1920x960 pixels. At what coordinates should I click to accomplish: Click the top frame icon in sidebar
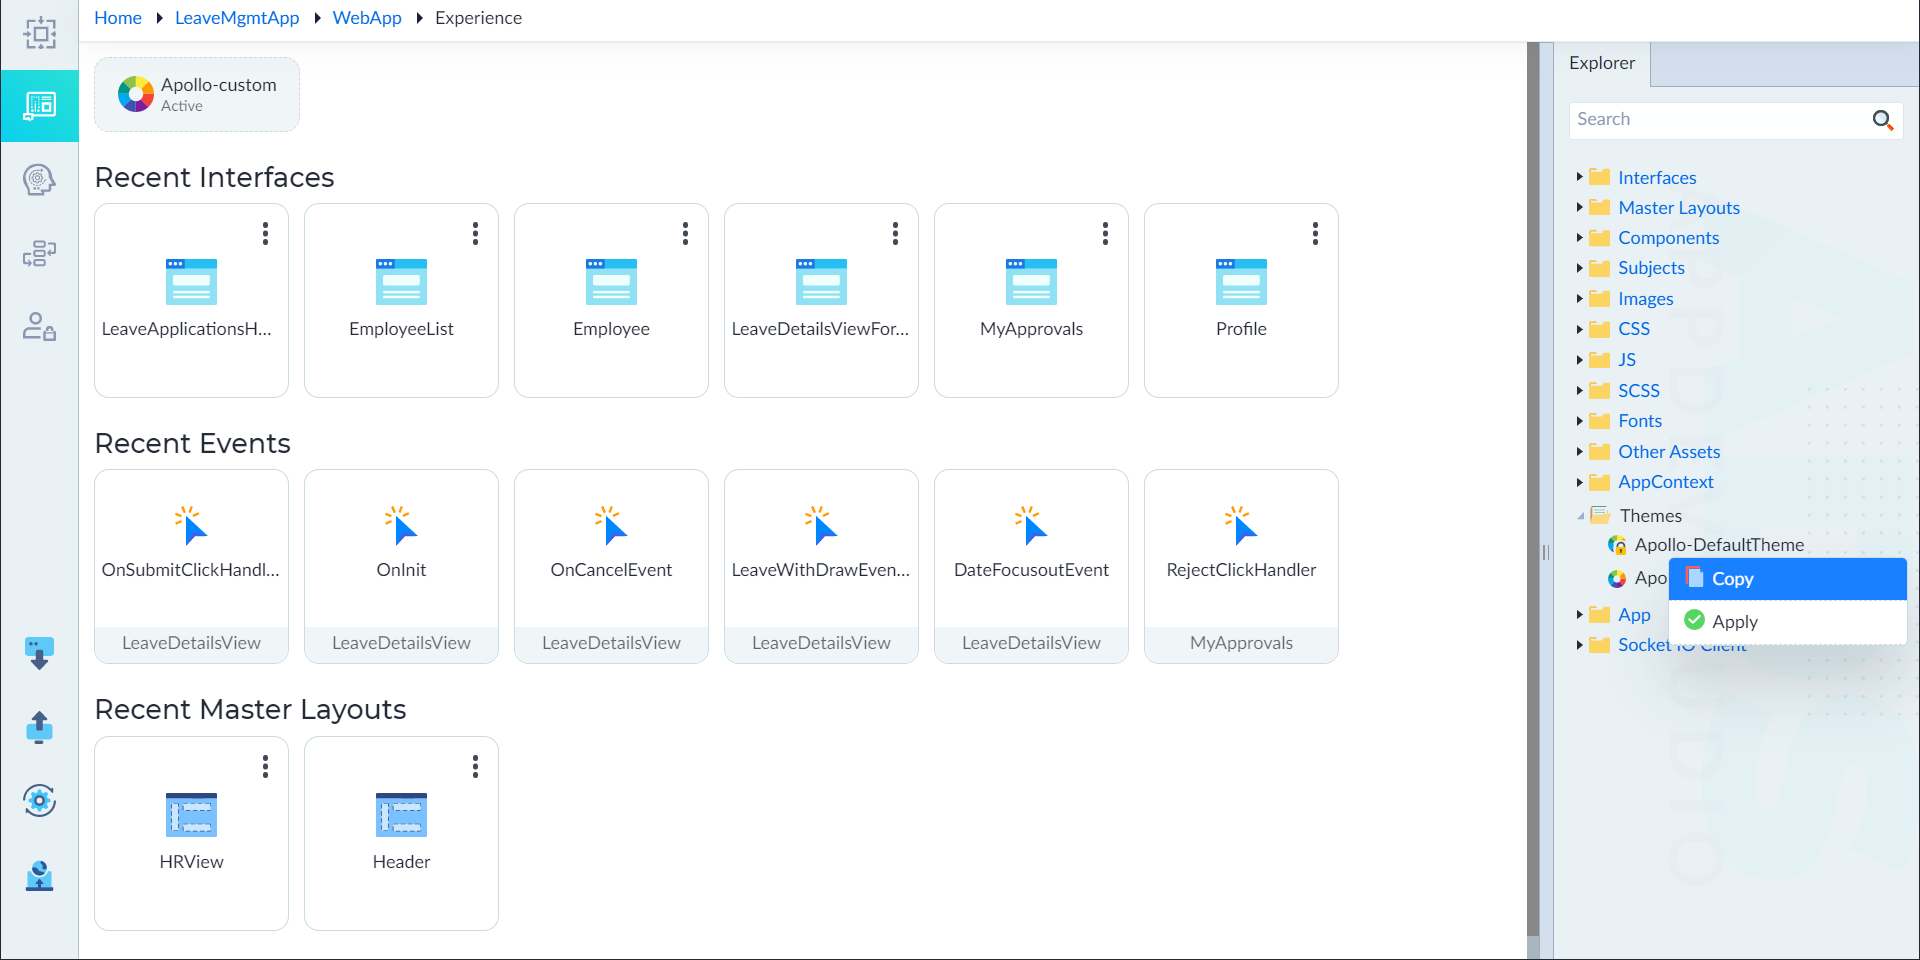click(40, 33)
